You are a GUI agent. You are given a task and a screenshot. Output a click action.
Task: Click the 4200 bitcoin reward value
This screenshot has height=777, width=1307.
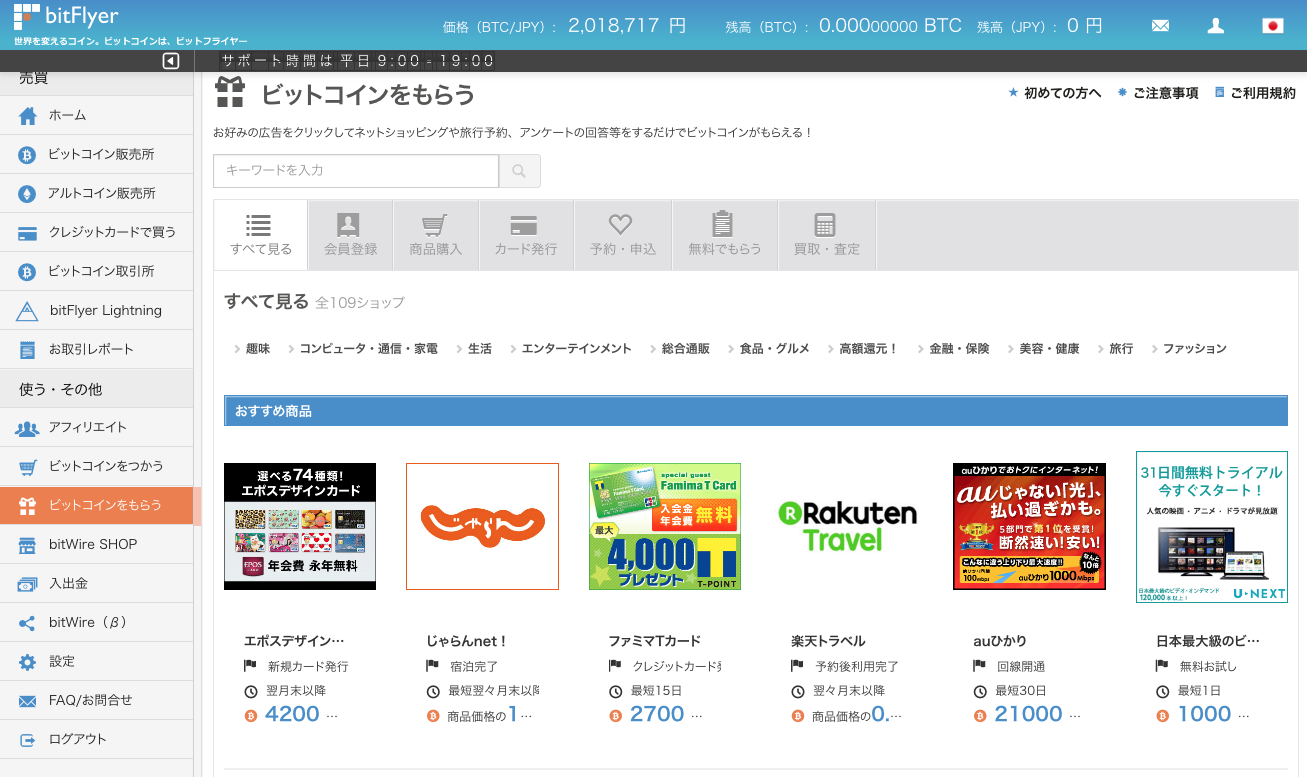pyautogui.click(x=292, y=714)
